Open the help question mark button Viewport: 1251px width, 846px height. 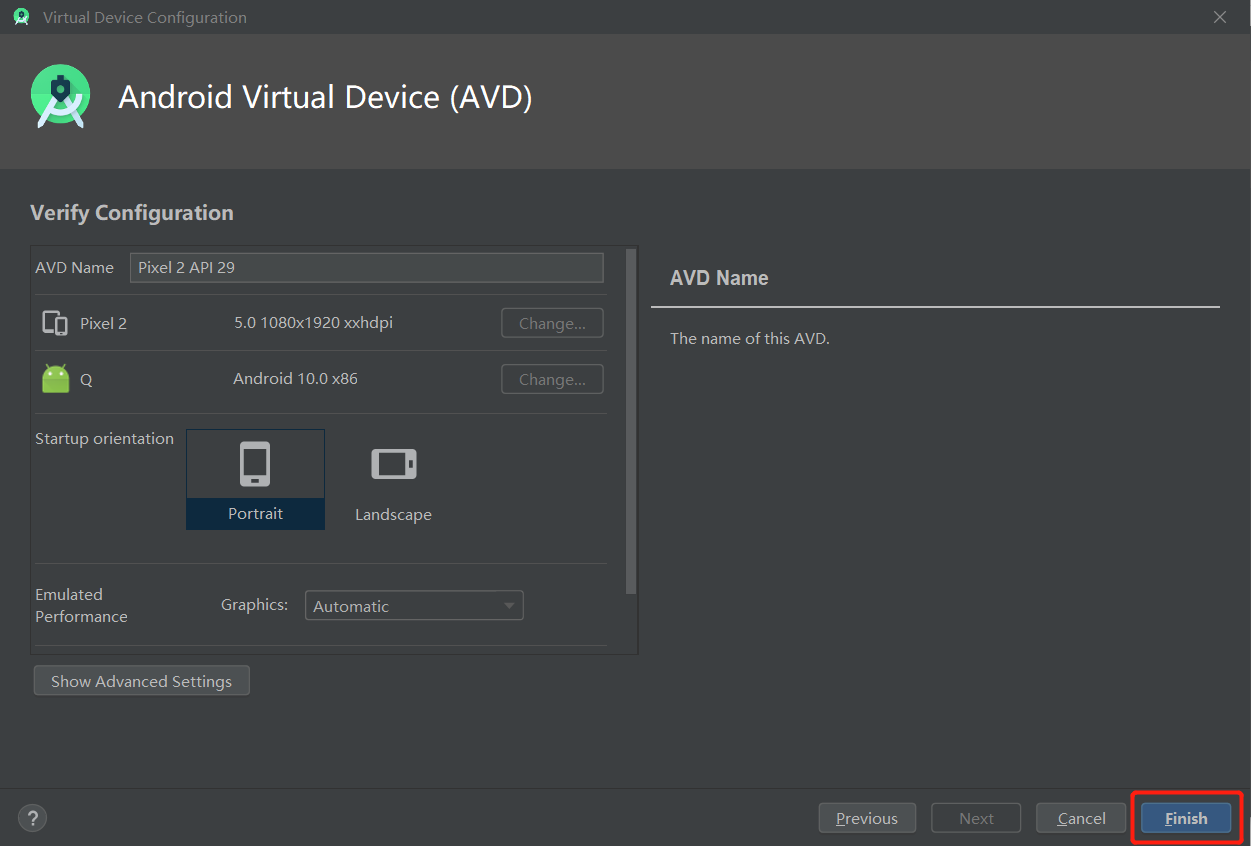[32, 818]
